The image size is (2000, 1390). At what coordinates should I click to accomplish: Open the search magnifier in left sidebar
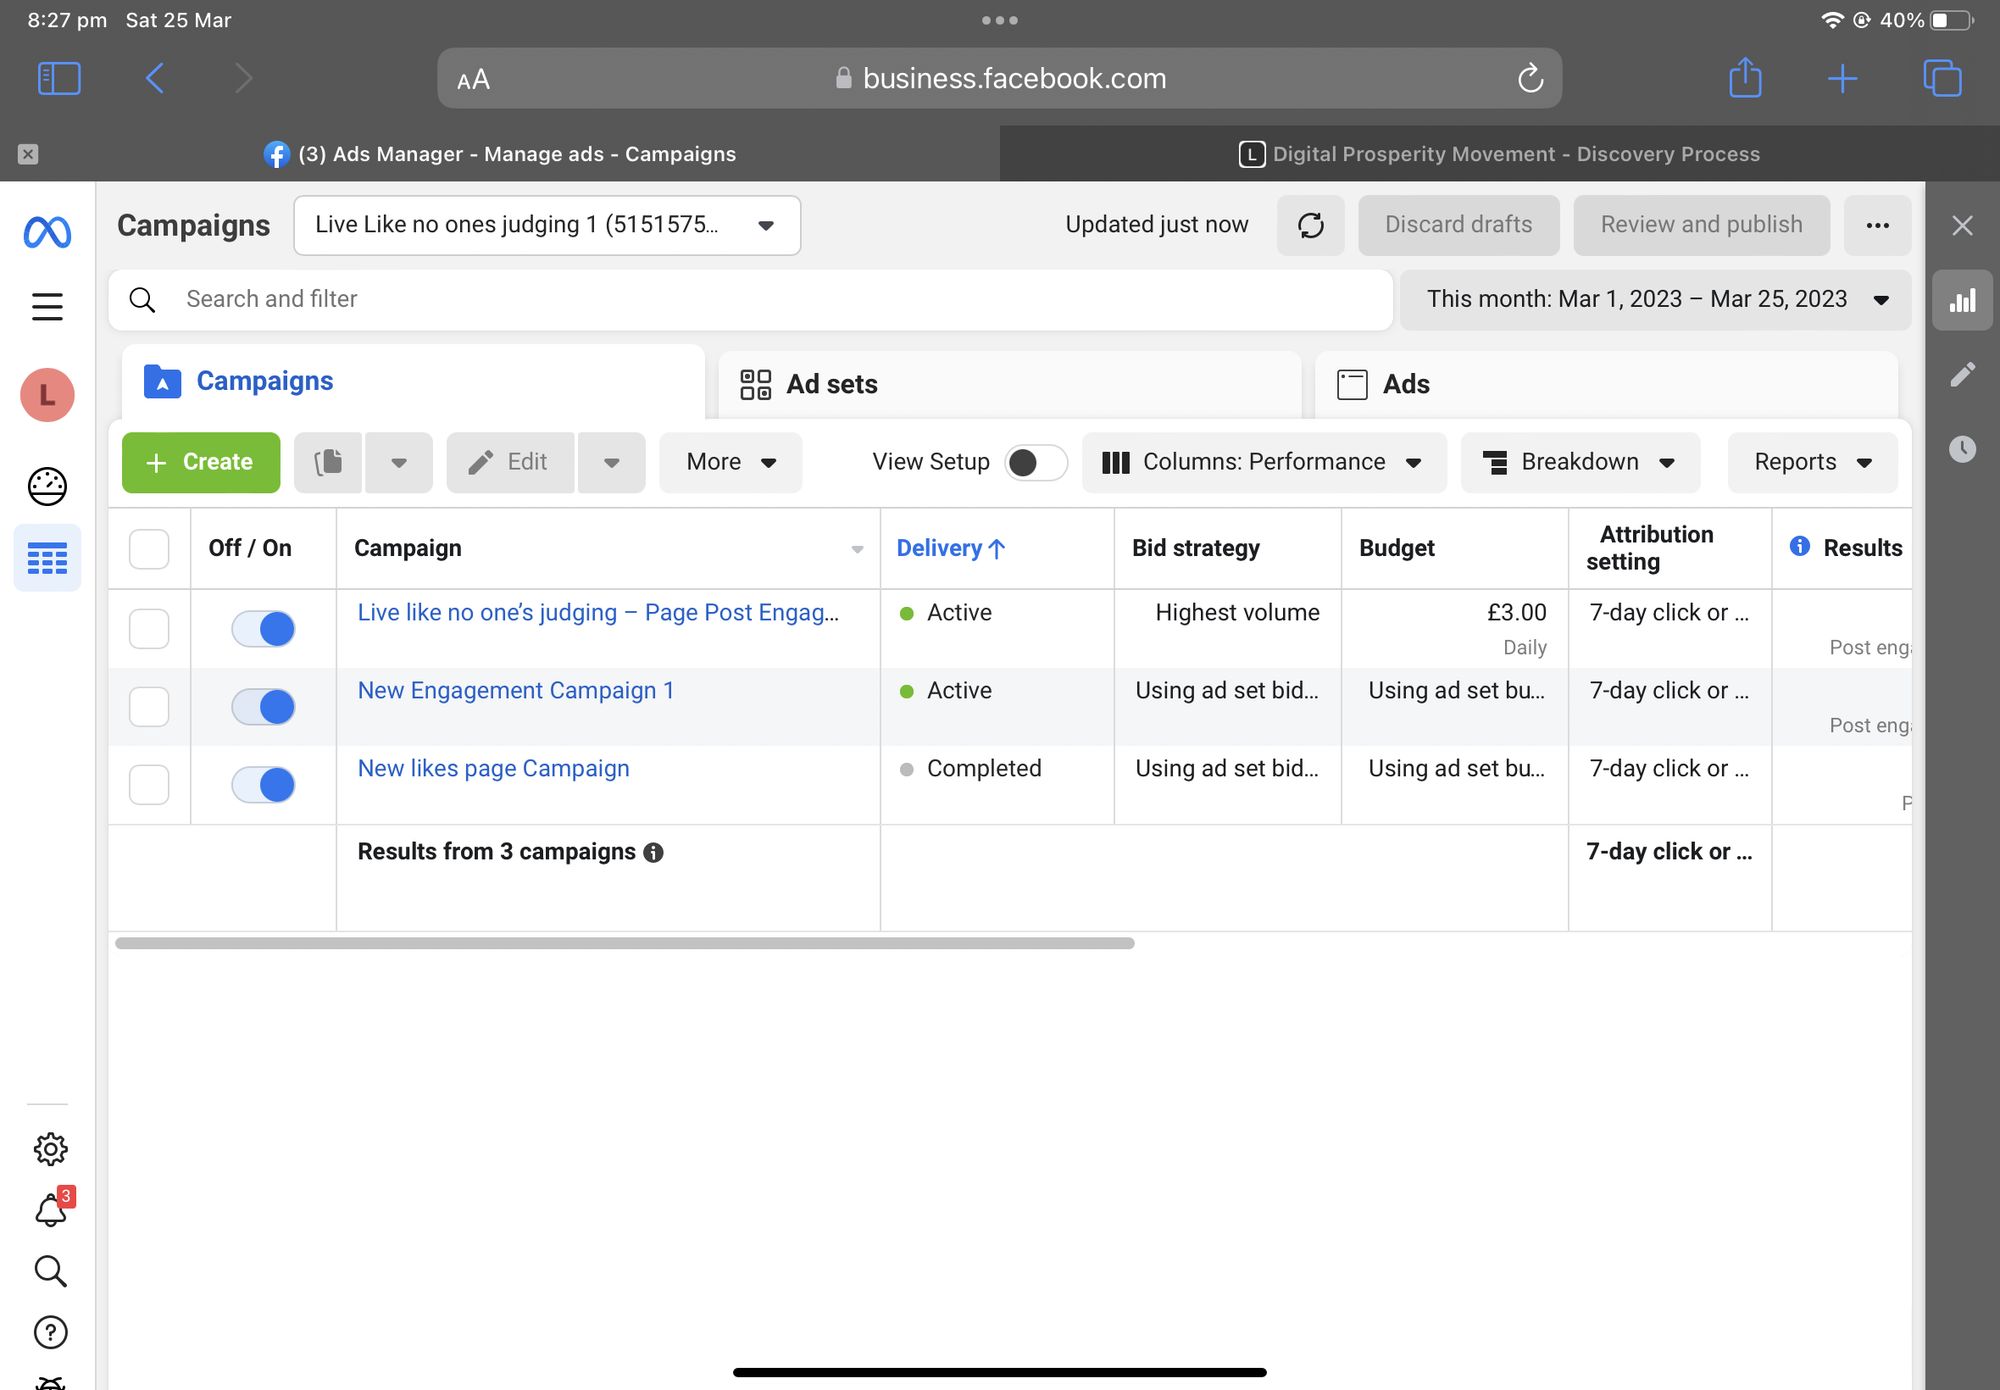tap(50, 1271)
